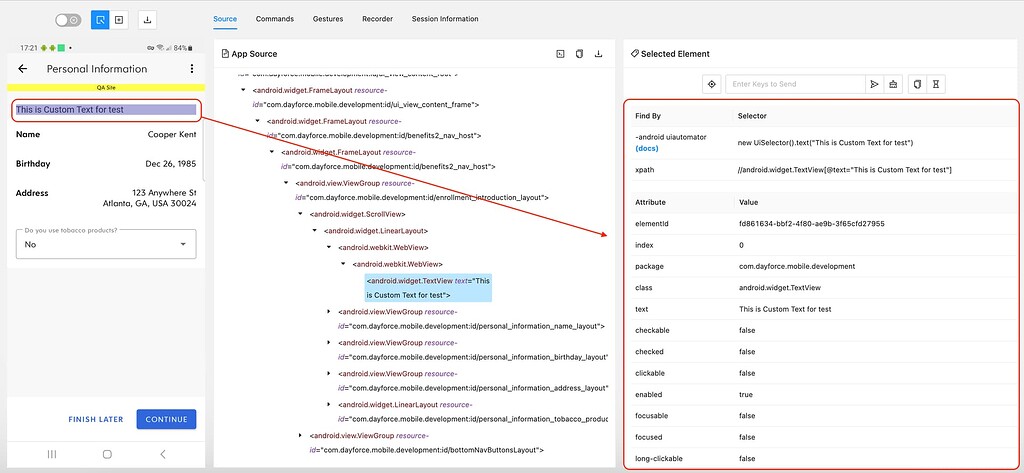Screen dimensions: 1024x473
Task: Copy the XML source to clipboard
Action: (x=579, y=54)
